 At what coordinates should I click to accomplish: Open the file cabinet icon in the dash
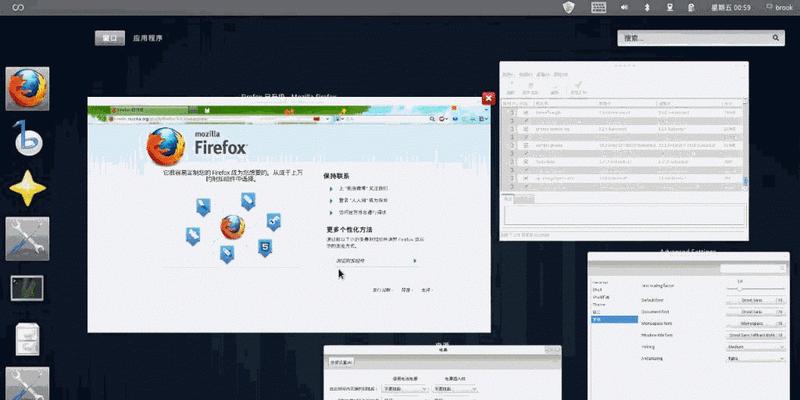tap(27, 339)
